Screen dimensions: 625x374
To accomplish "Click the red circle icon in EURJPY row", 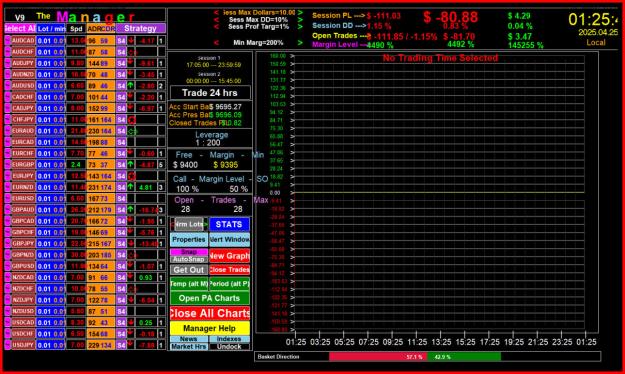I will (132, 176).
